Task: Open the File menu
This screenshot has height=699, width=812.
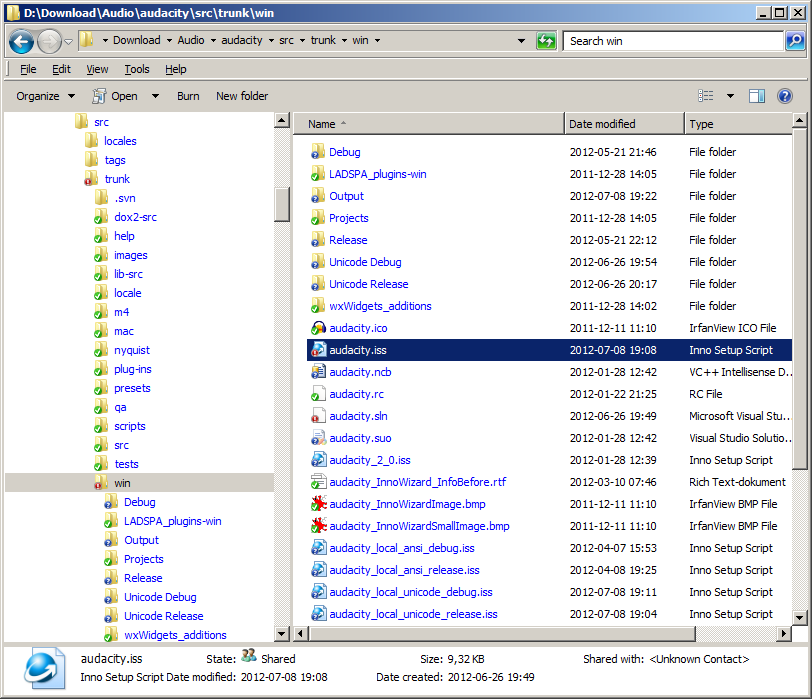Action: tap(28, 69)
